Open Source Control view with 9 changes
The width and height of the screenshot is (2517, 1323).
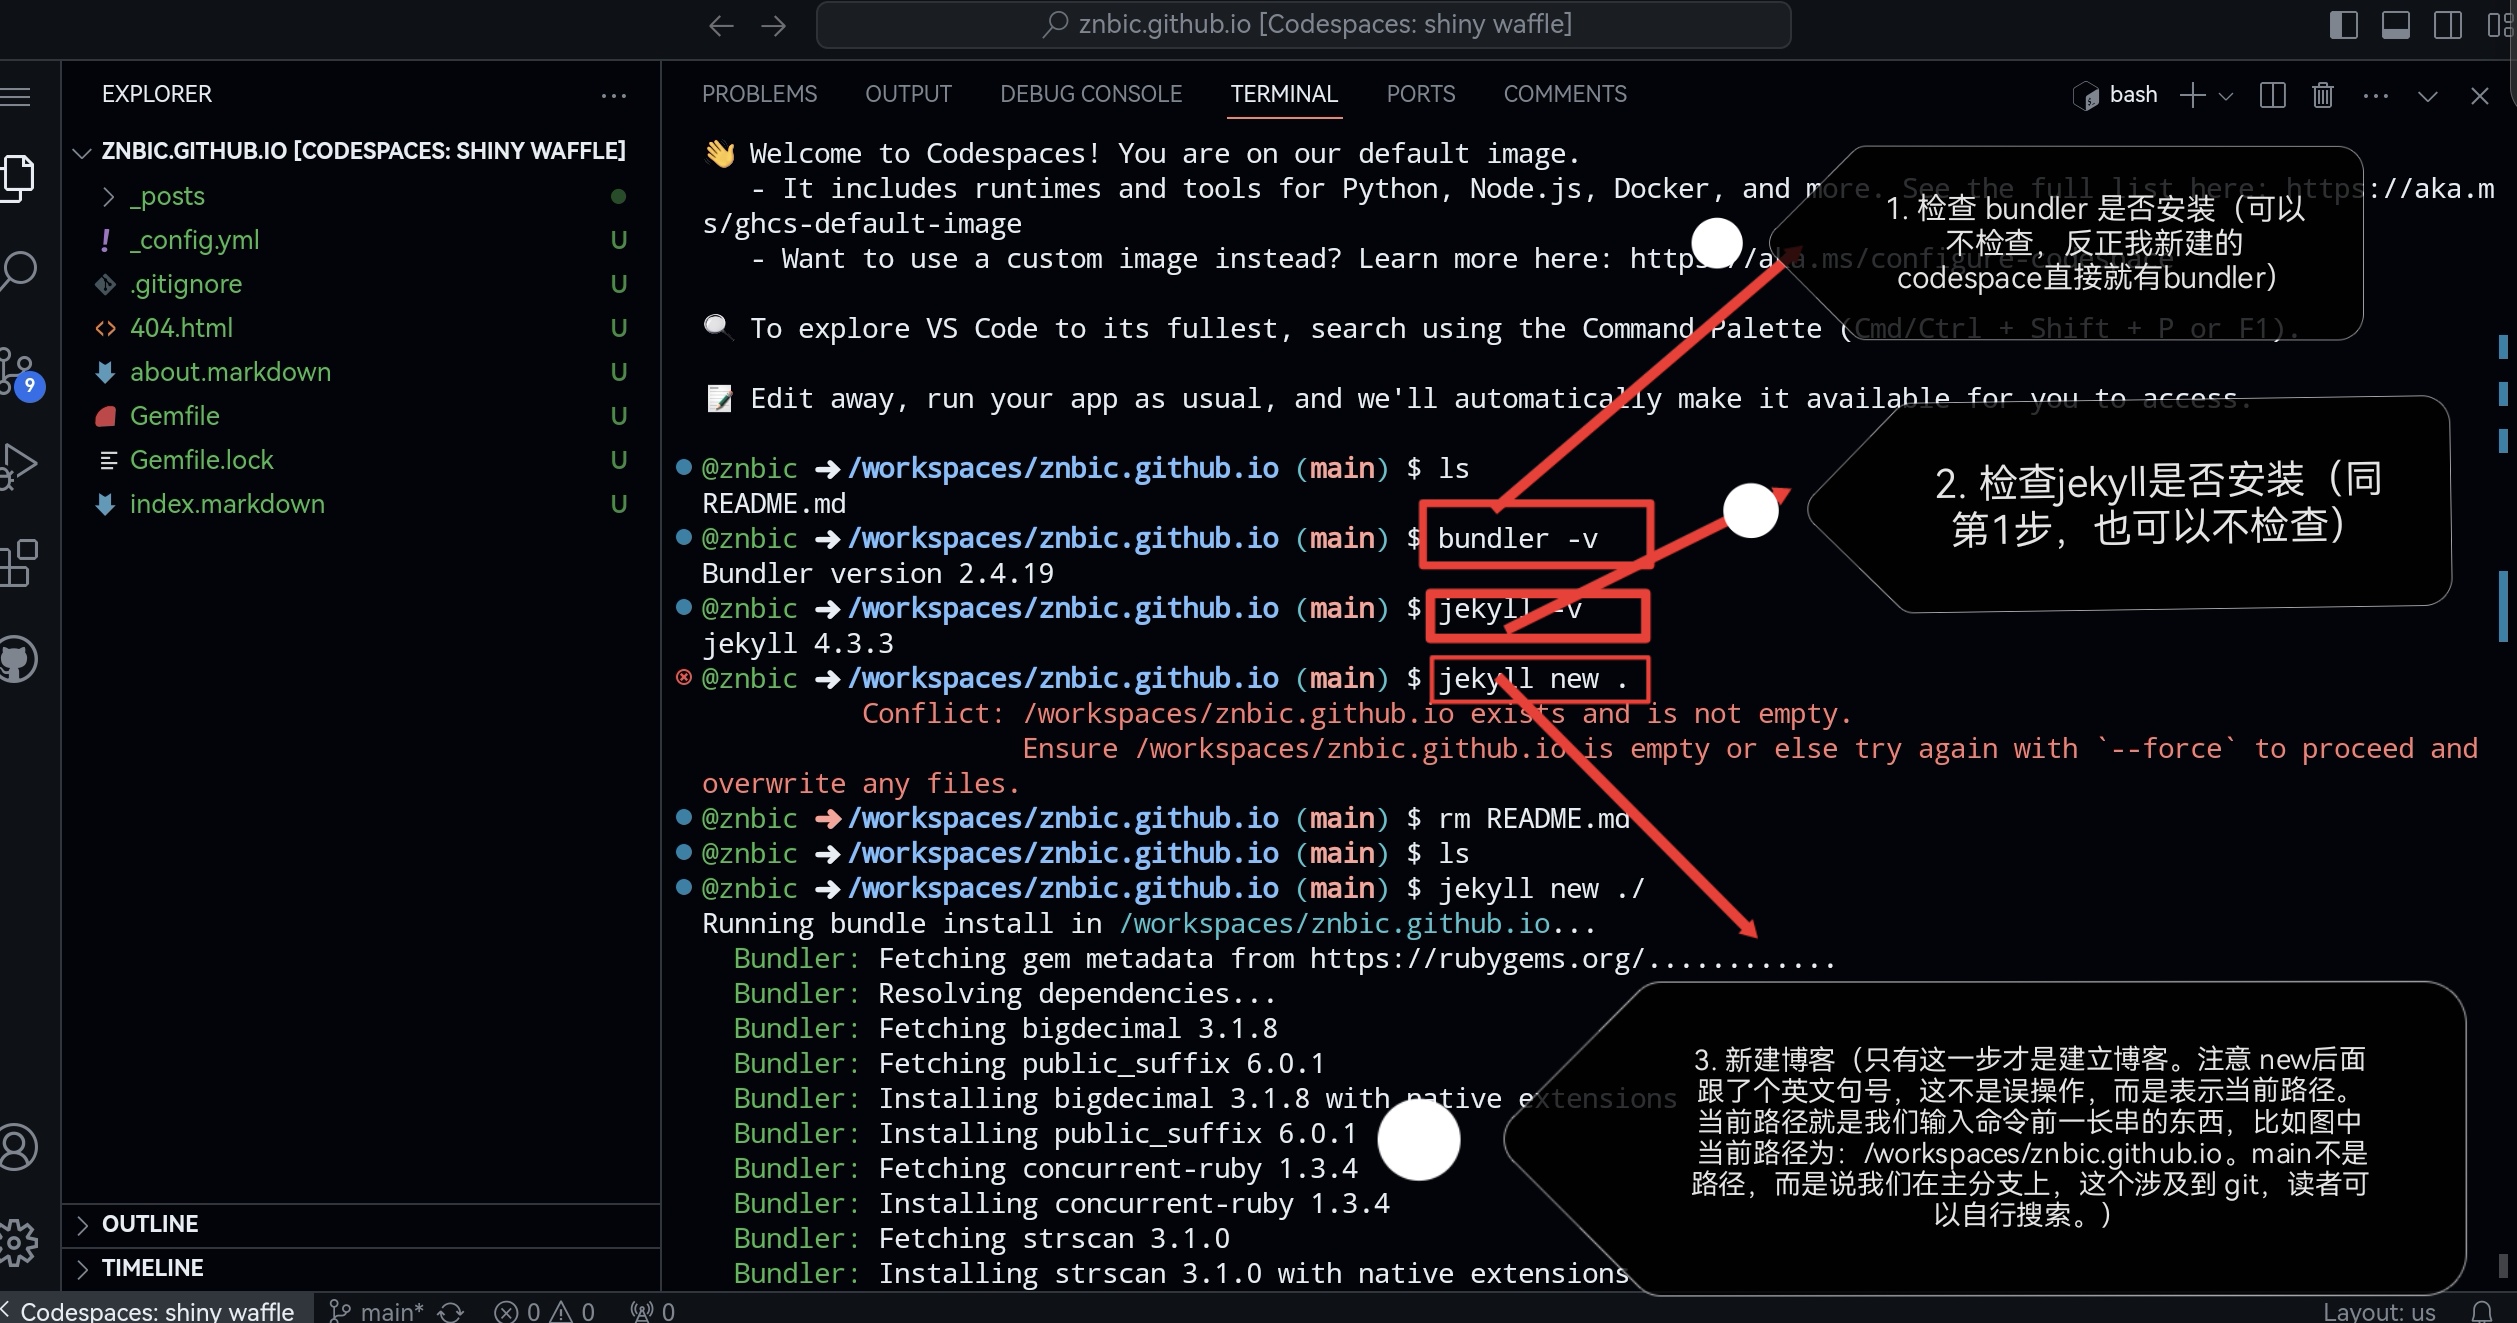click(x=20, y=372)
